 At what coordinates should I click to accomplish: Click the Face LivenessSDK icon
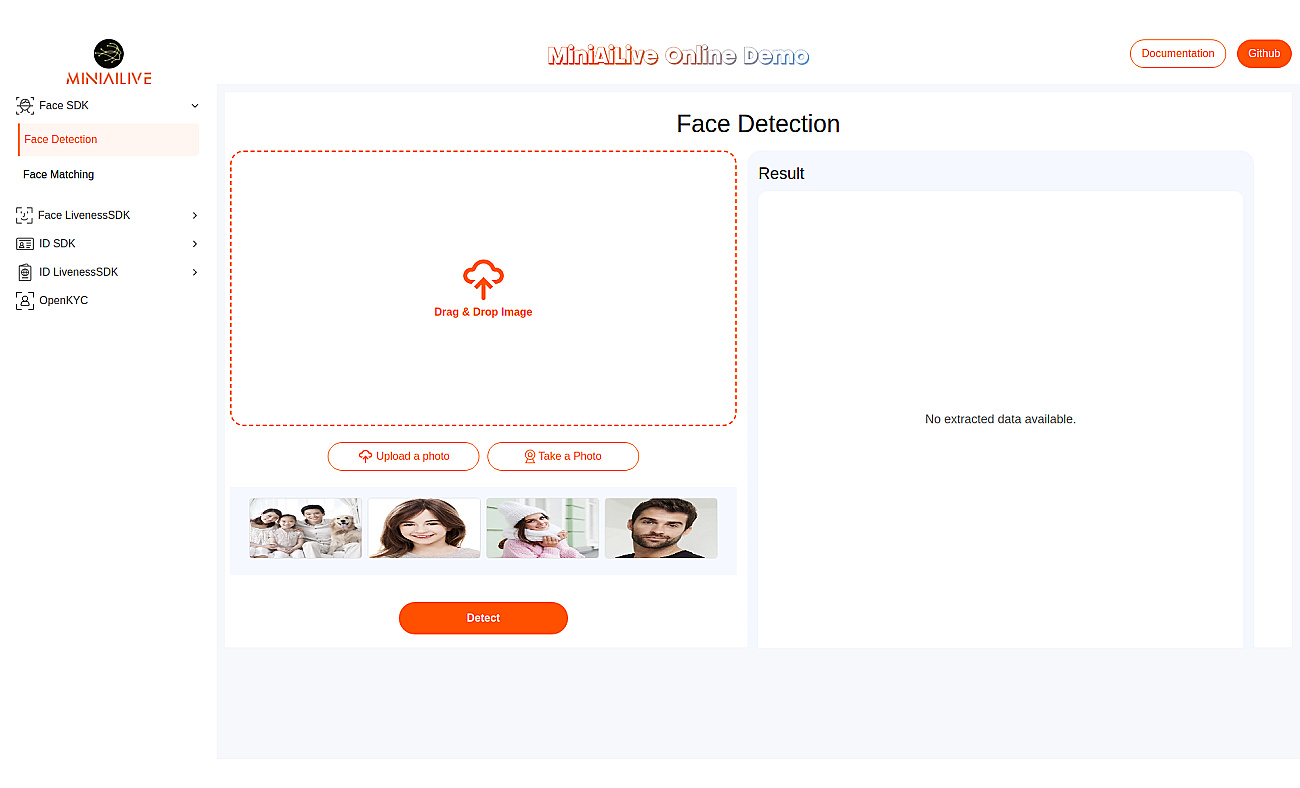25,215
